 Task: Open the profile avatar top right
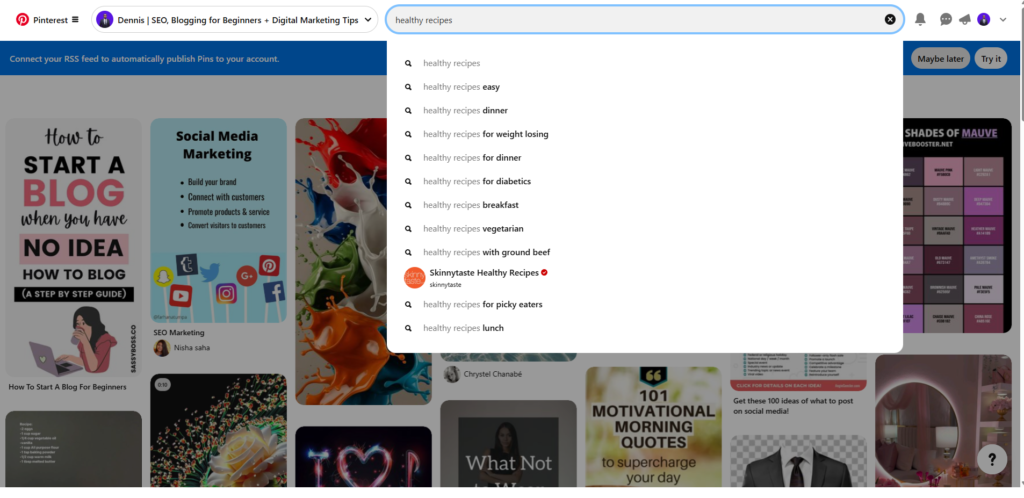(984, 20)
